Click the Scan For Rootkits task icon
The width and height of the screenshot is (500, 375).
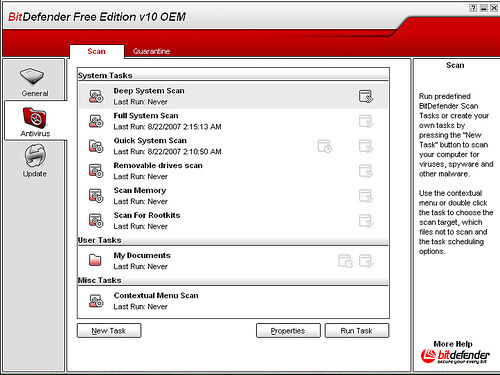point(96,220)
